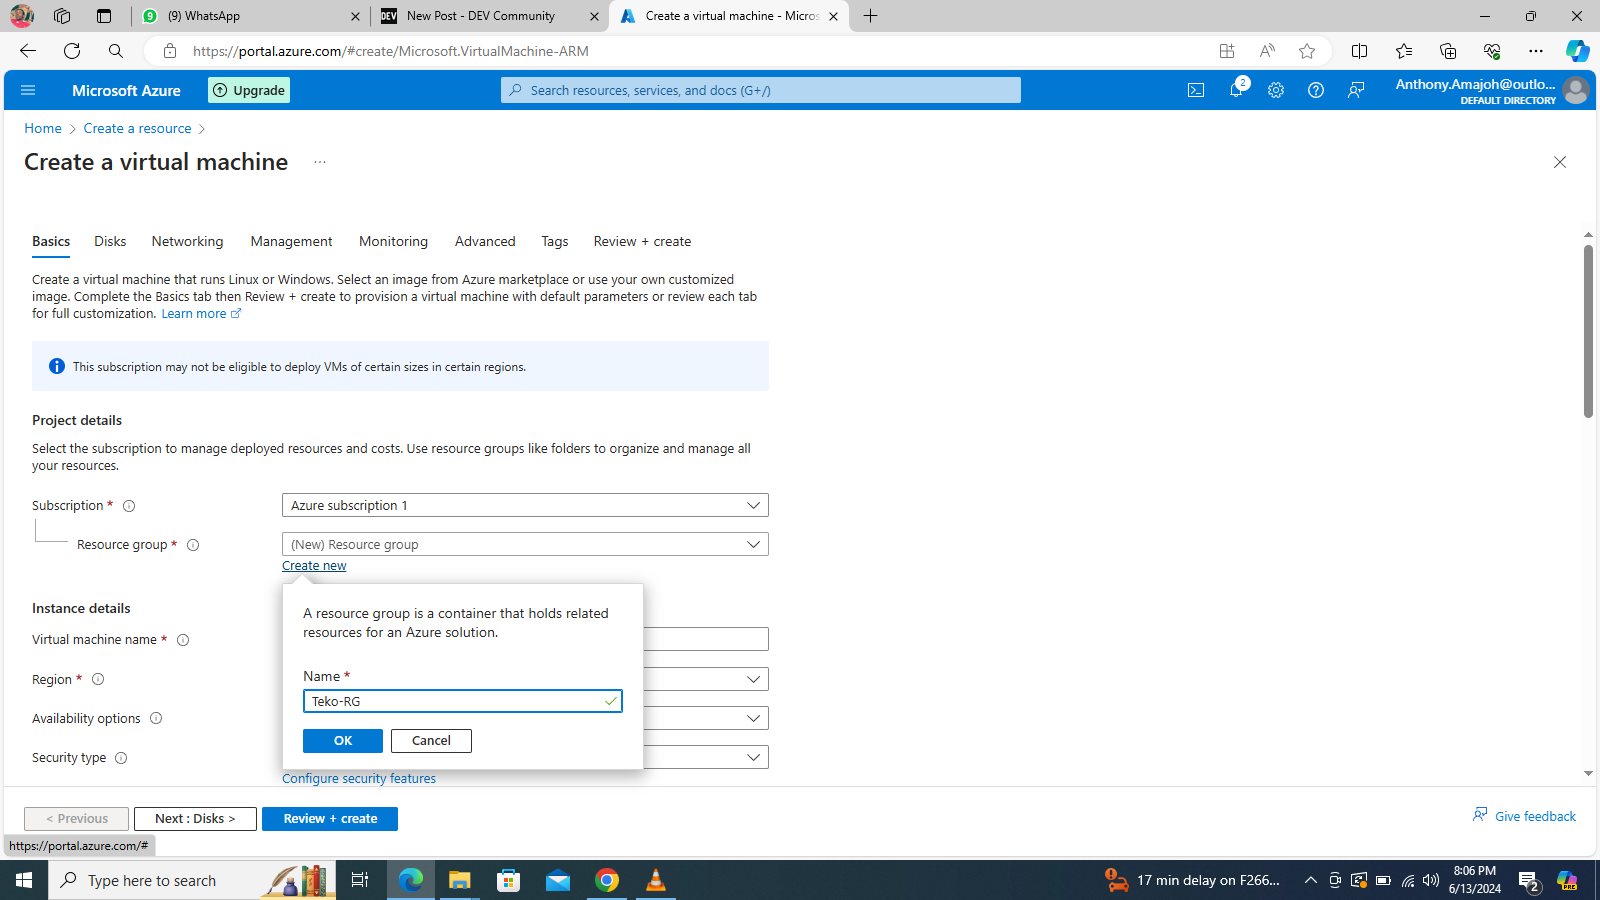Open the Azure portal hamburger menu

(28, 90)
